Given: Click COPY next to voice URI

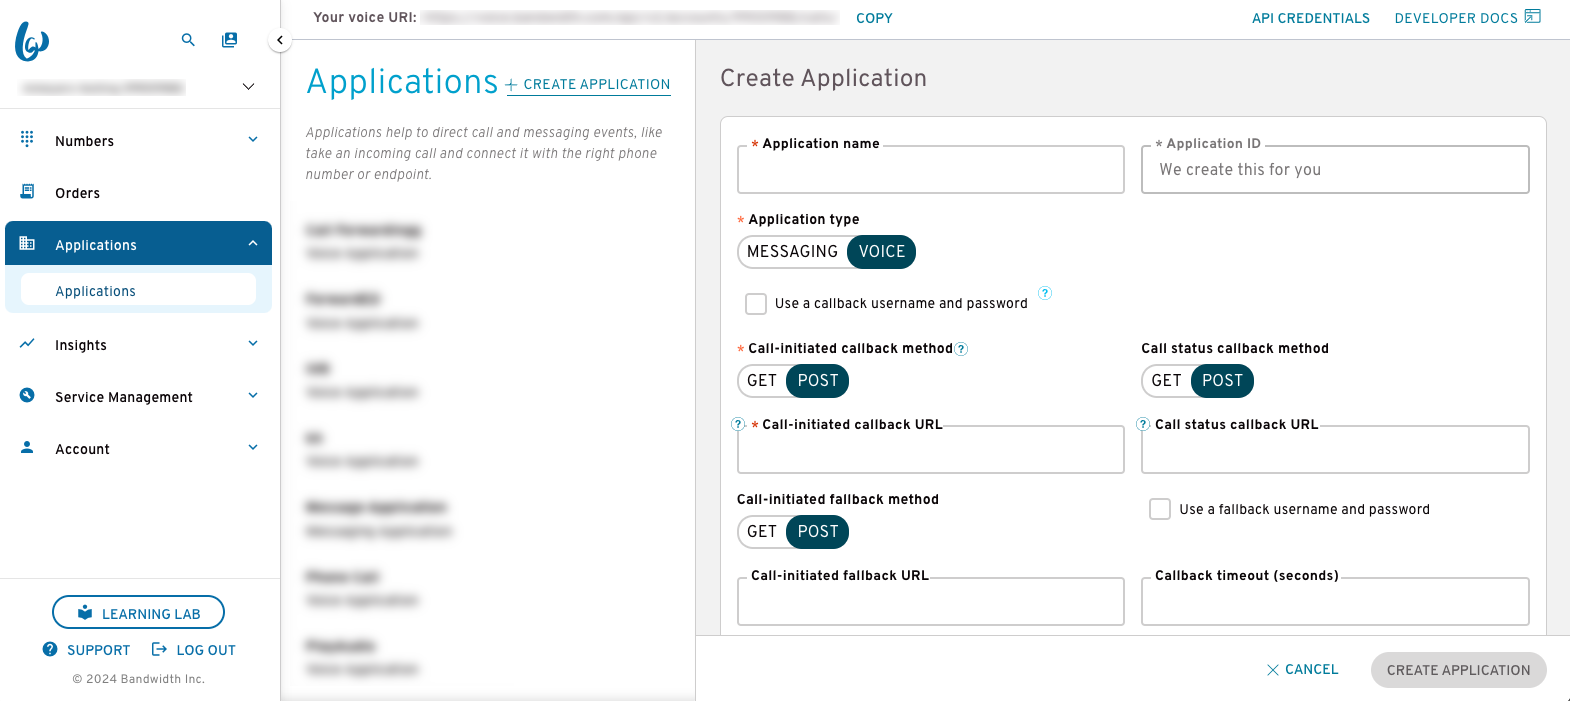Looking at the screenshot, I should click(x=874, y=18).
